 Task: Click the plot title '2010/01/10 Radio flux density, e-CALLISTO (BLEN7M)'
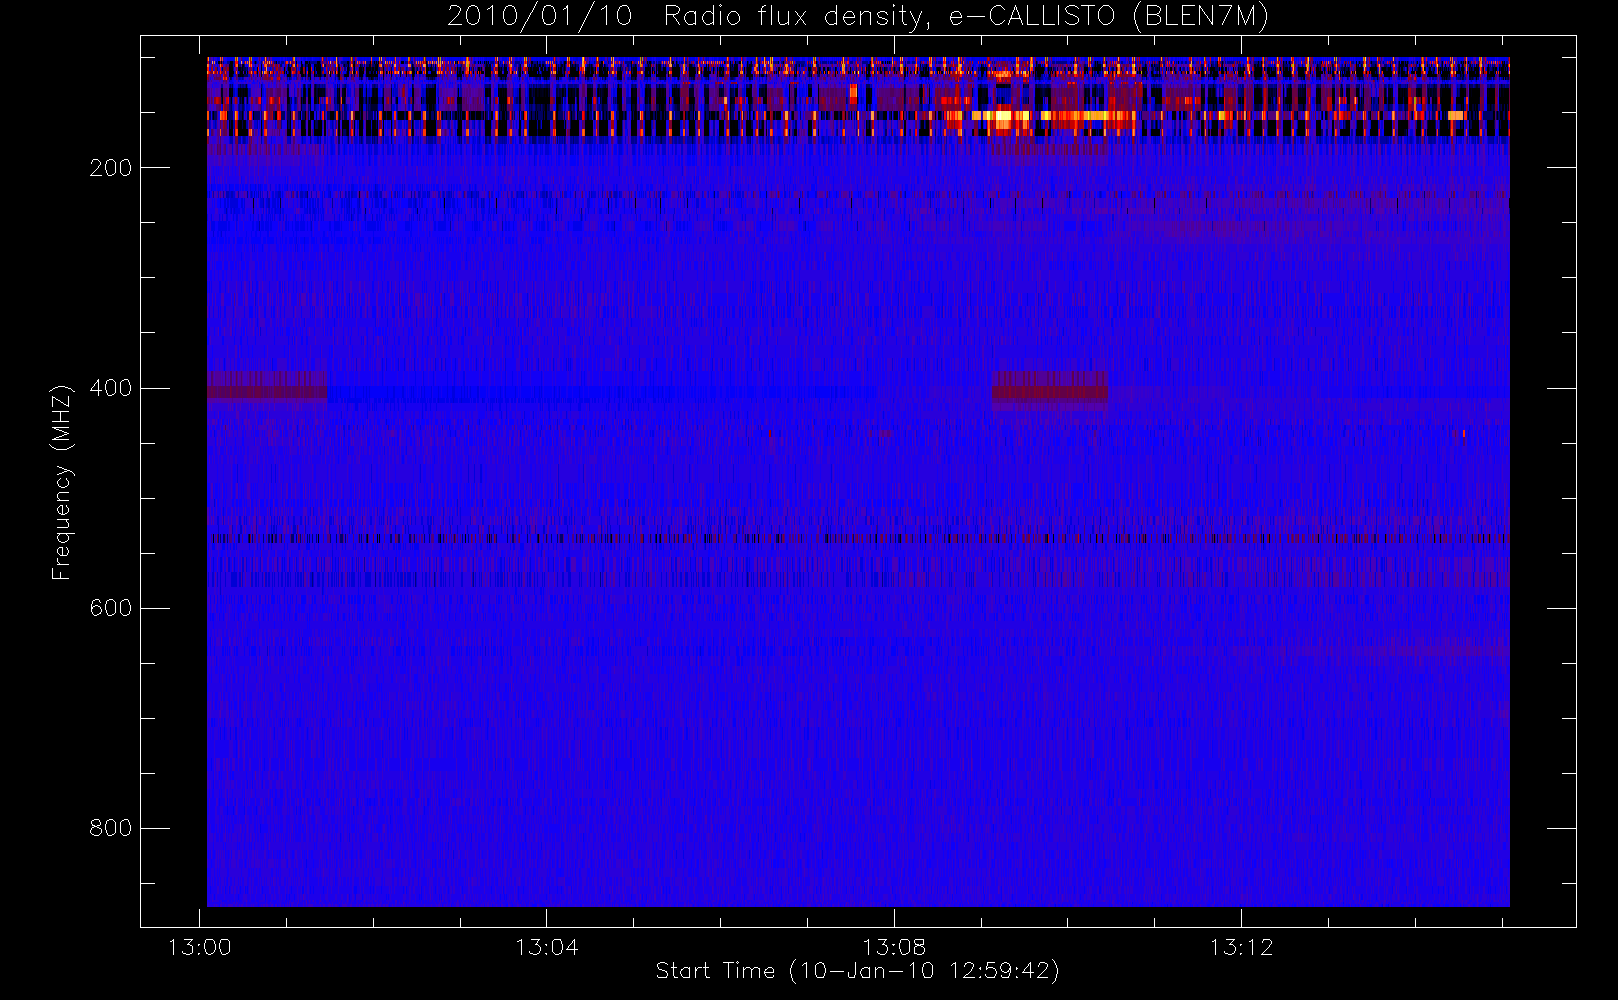[857, 17]
